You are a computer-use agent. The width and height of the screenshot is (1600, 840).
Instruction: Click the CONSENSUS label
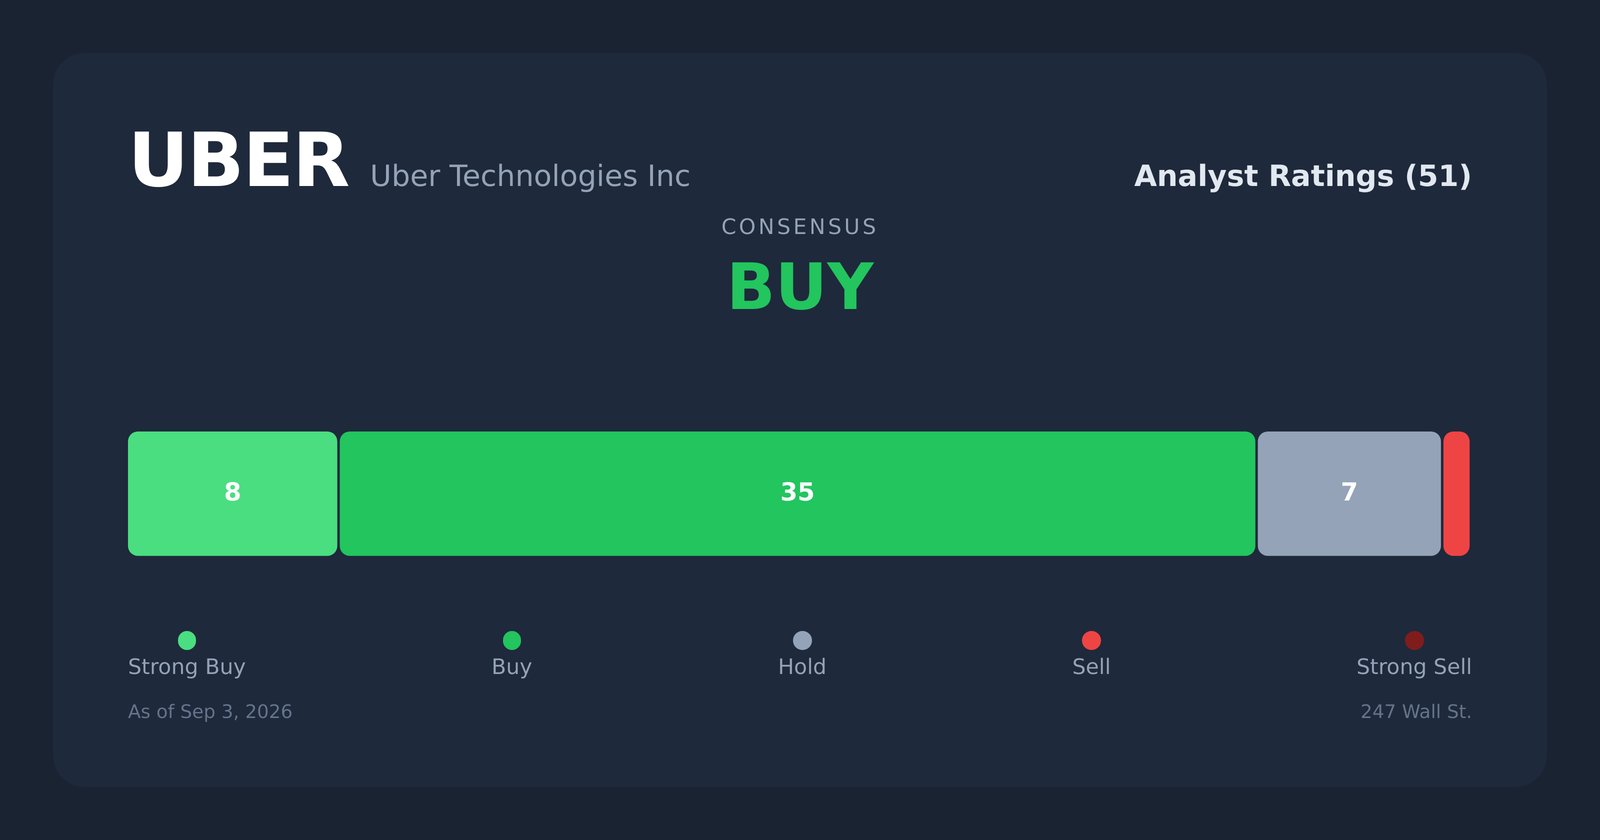(800, 227)
